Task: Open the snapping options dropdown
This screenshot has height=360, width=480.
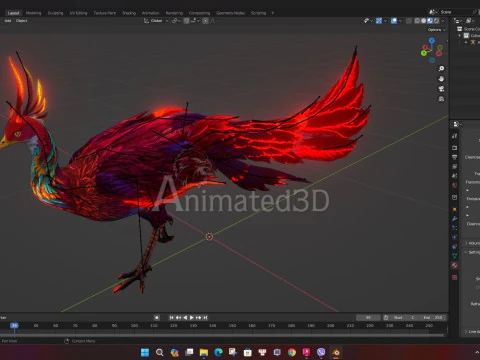Action: [195, 21]
